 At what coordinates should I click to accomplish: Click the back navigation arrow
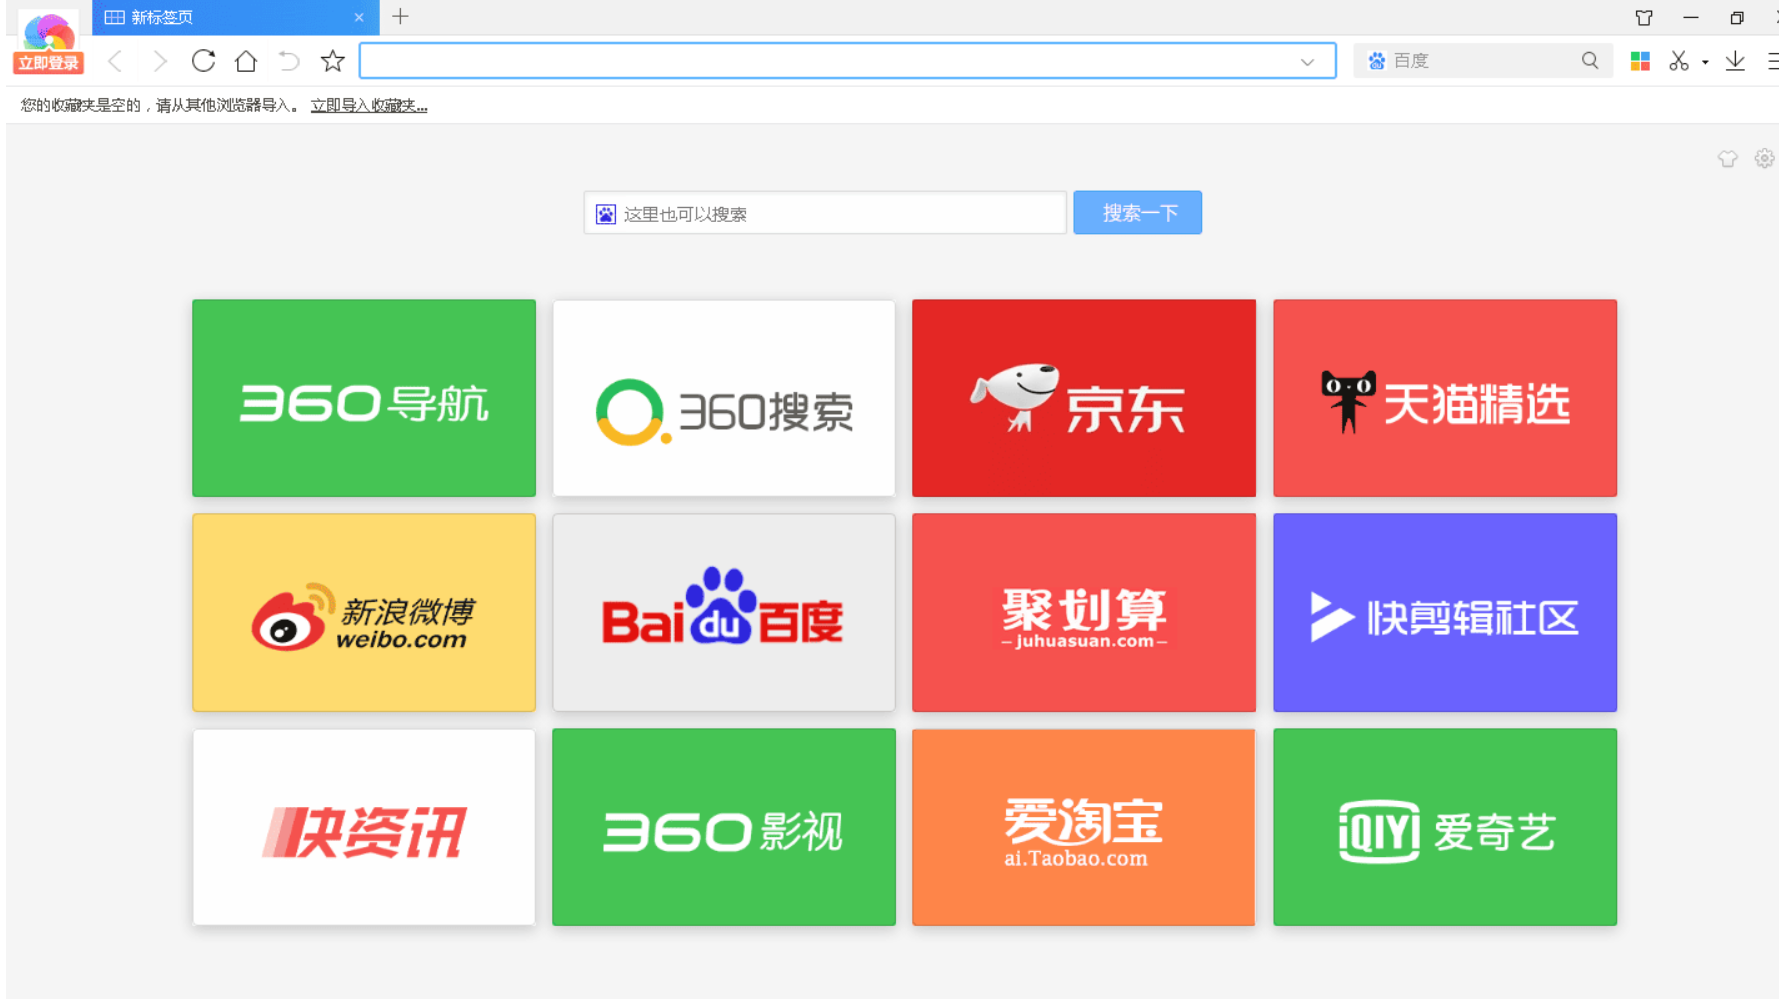pyautogui.click(x=116, y=62)
